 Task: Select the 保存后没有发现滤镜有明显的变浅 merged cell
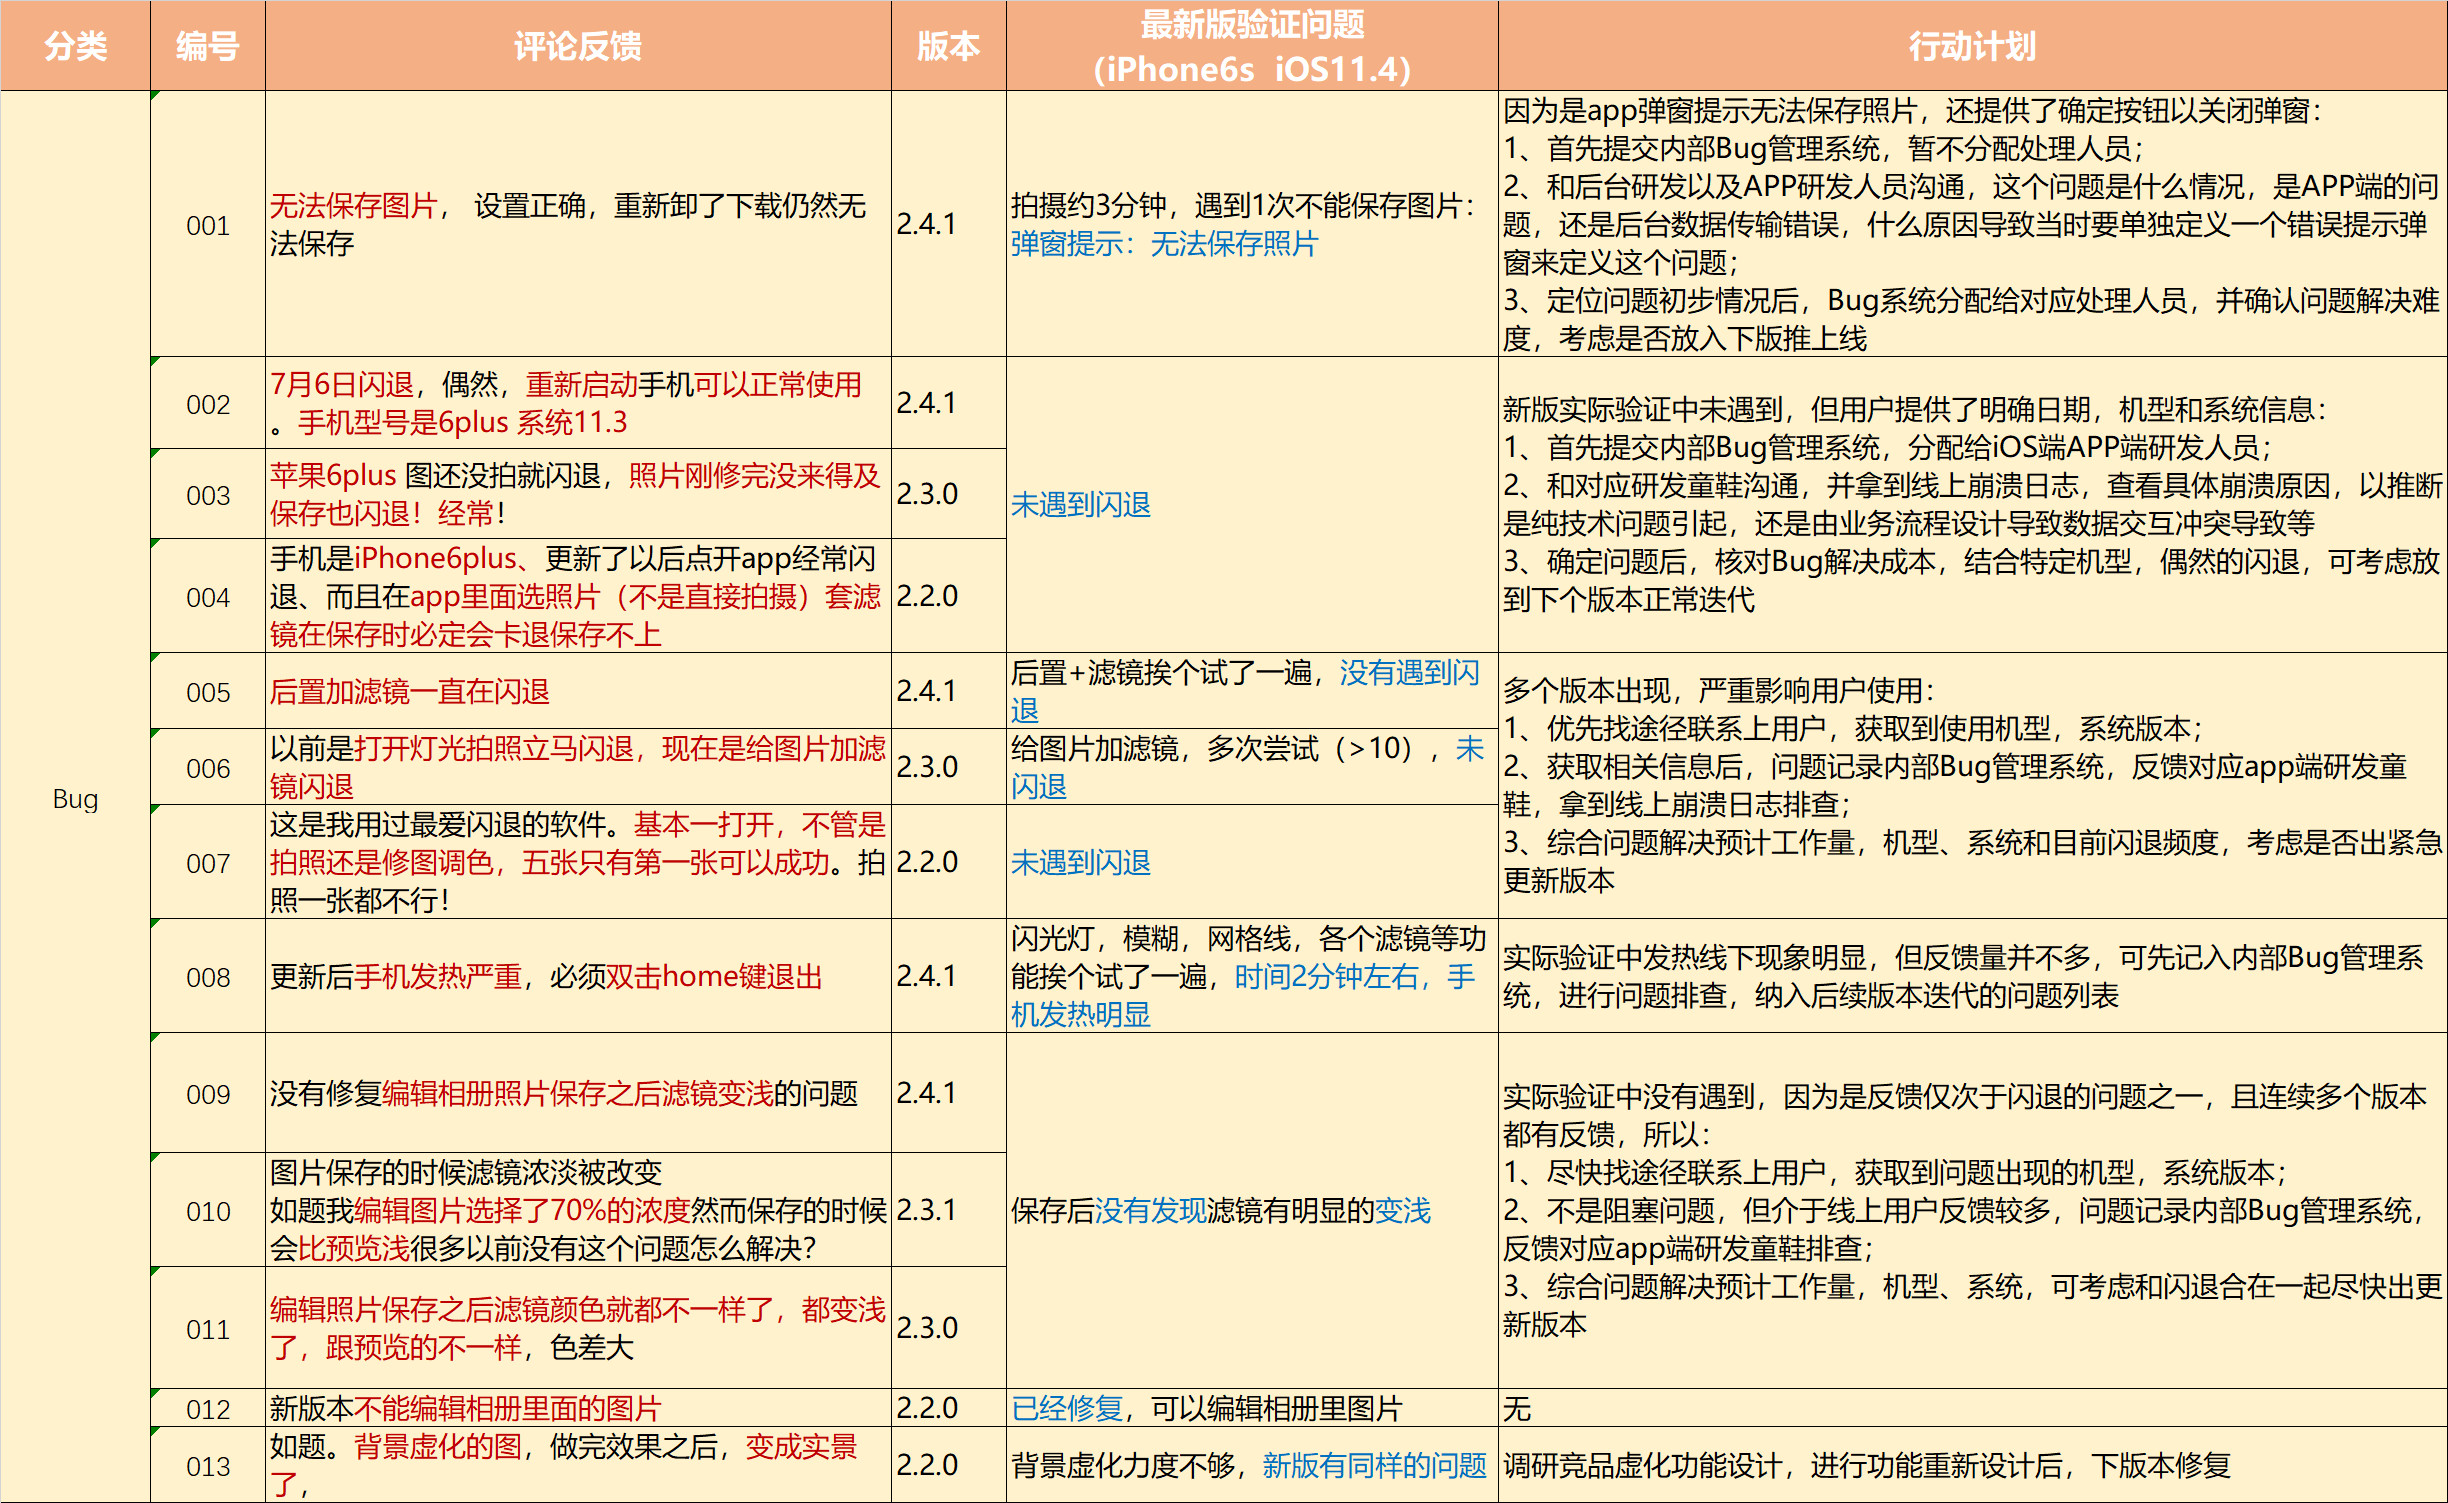click(x=1251, y=1210)
